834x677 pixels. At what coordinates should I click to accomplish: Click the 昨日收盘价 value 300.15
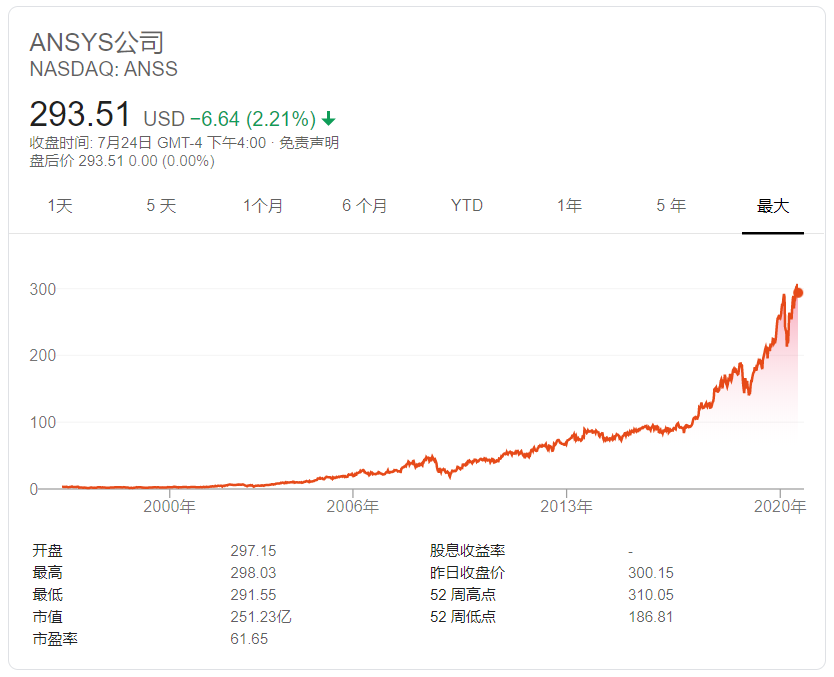tap(650, 573)
